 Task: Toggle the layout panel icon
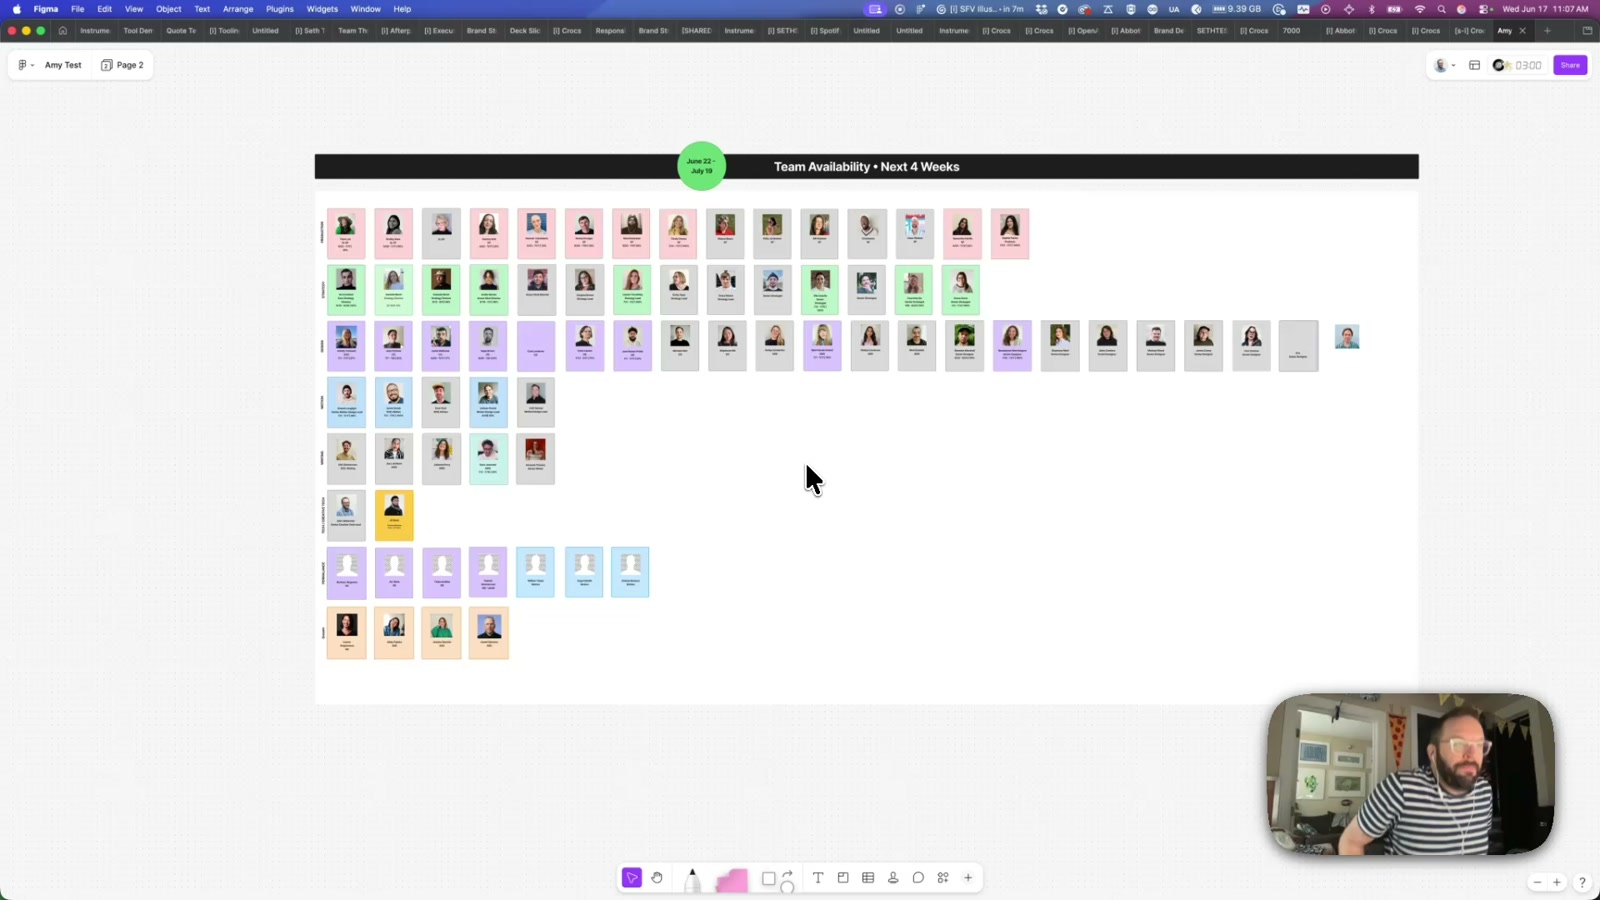(1474, 65)
